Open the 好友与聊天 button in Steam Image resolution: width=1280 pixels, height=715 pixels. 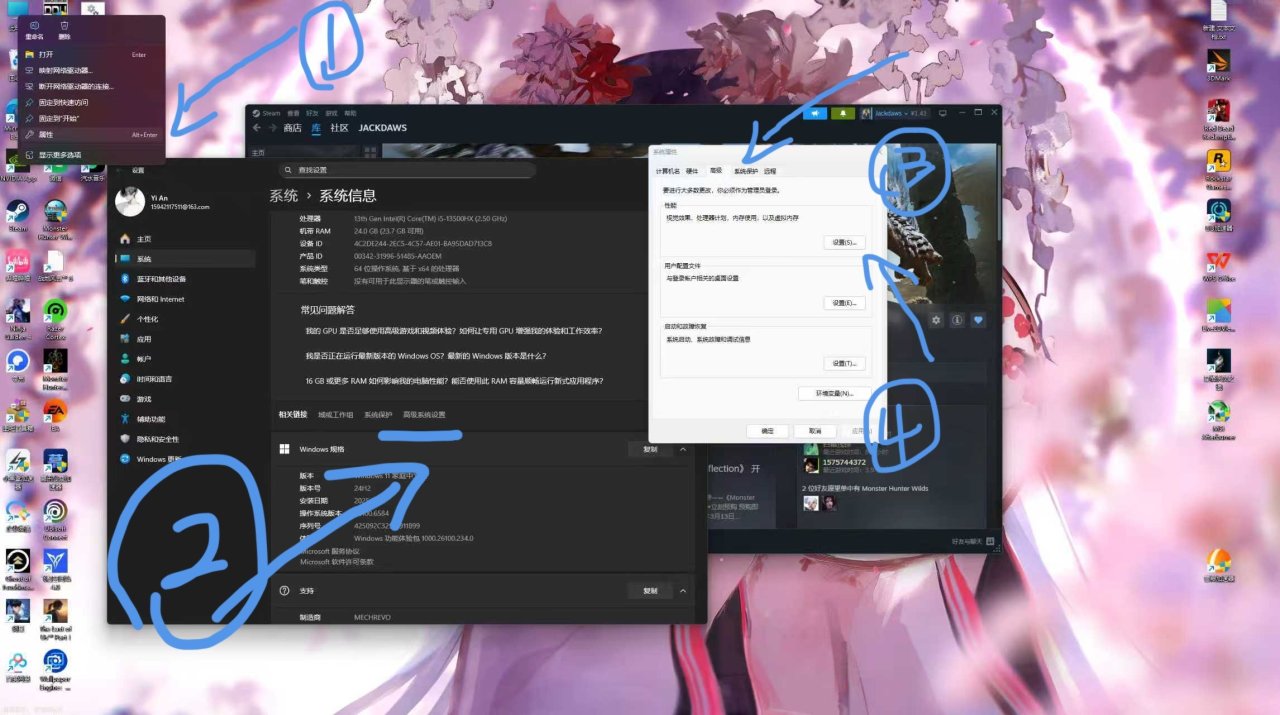click(x=973, y=541)
